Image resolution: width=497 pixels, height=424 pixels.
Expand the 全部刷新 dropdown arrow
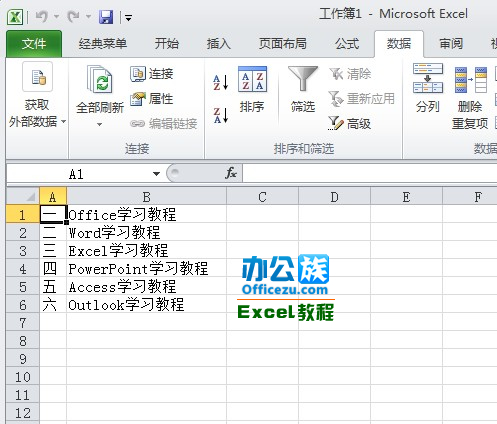[x=99, y=125]
